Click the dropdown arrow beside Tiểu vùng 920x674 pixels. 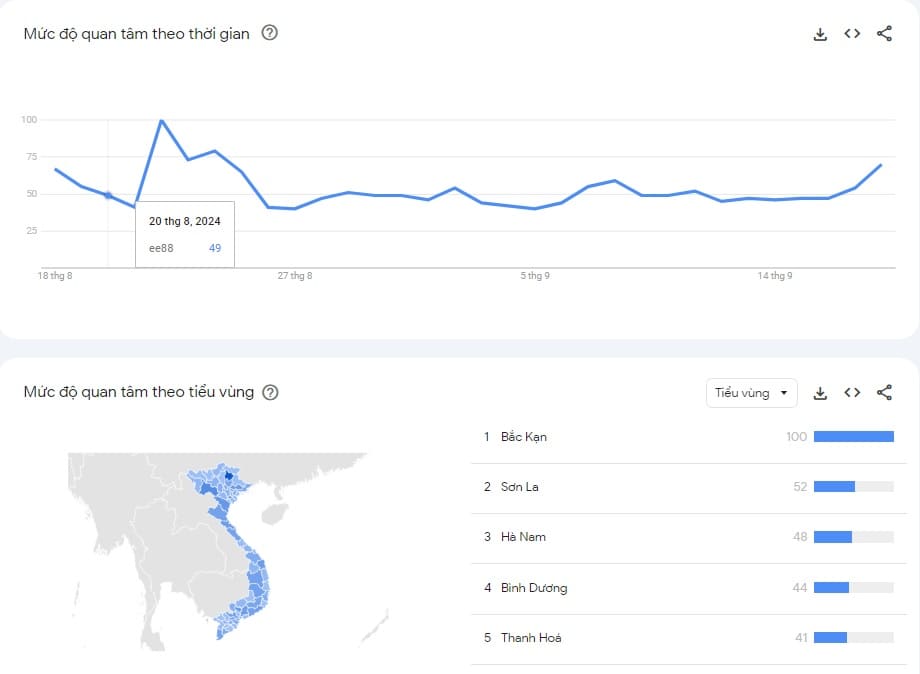click(x=784, y=393)
